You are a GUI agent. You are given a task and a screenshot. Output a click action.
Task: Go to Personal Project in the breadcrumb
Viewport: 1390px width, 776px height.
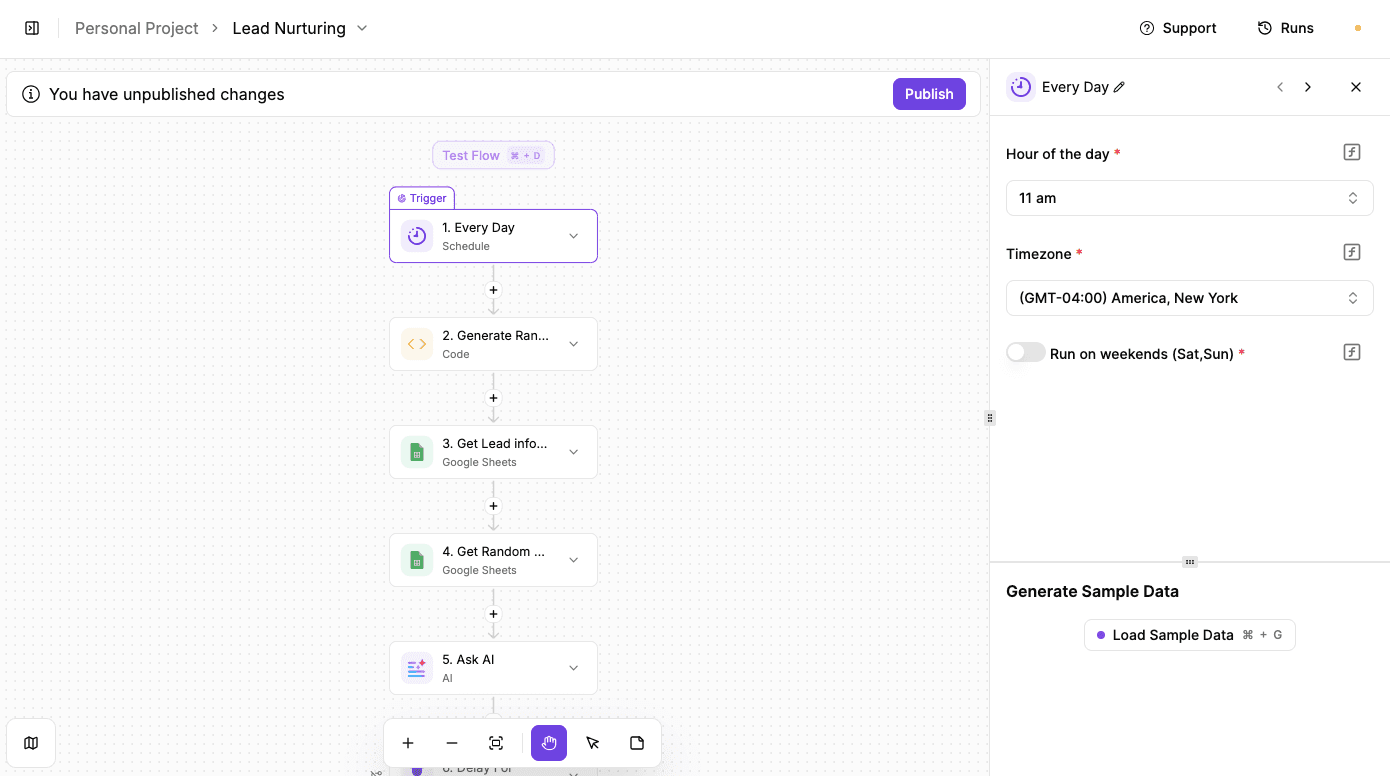coord(136,28)
